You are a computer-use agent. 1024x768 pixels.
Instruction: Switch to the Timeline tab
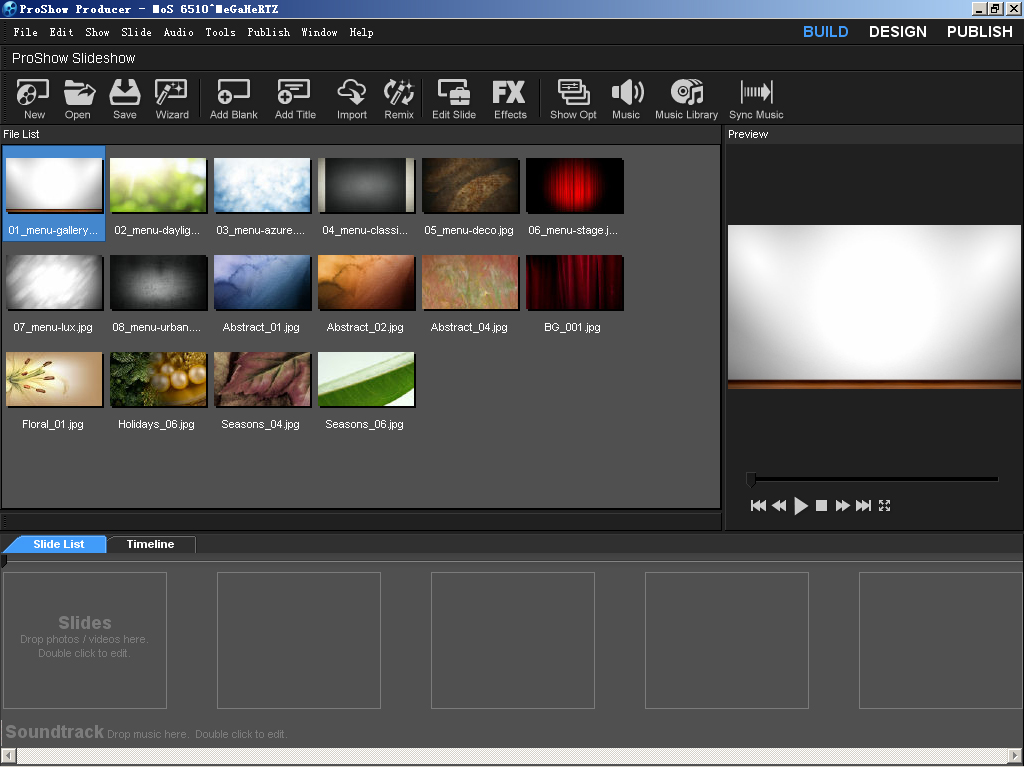coord(150,544)
